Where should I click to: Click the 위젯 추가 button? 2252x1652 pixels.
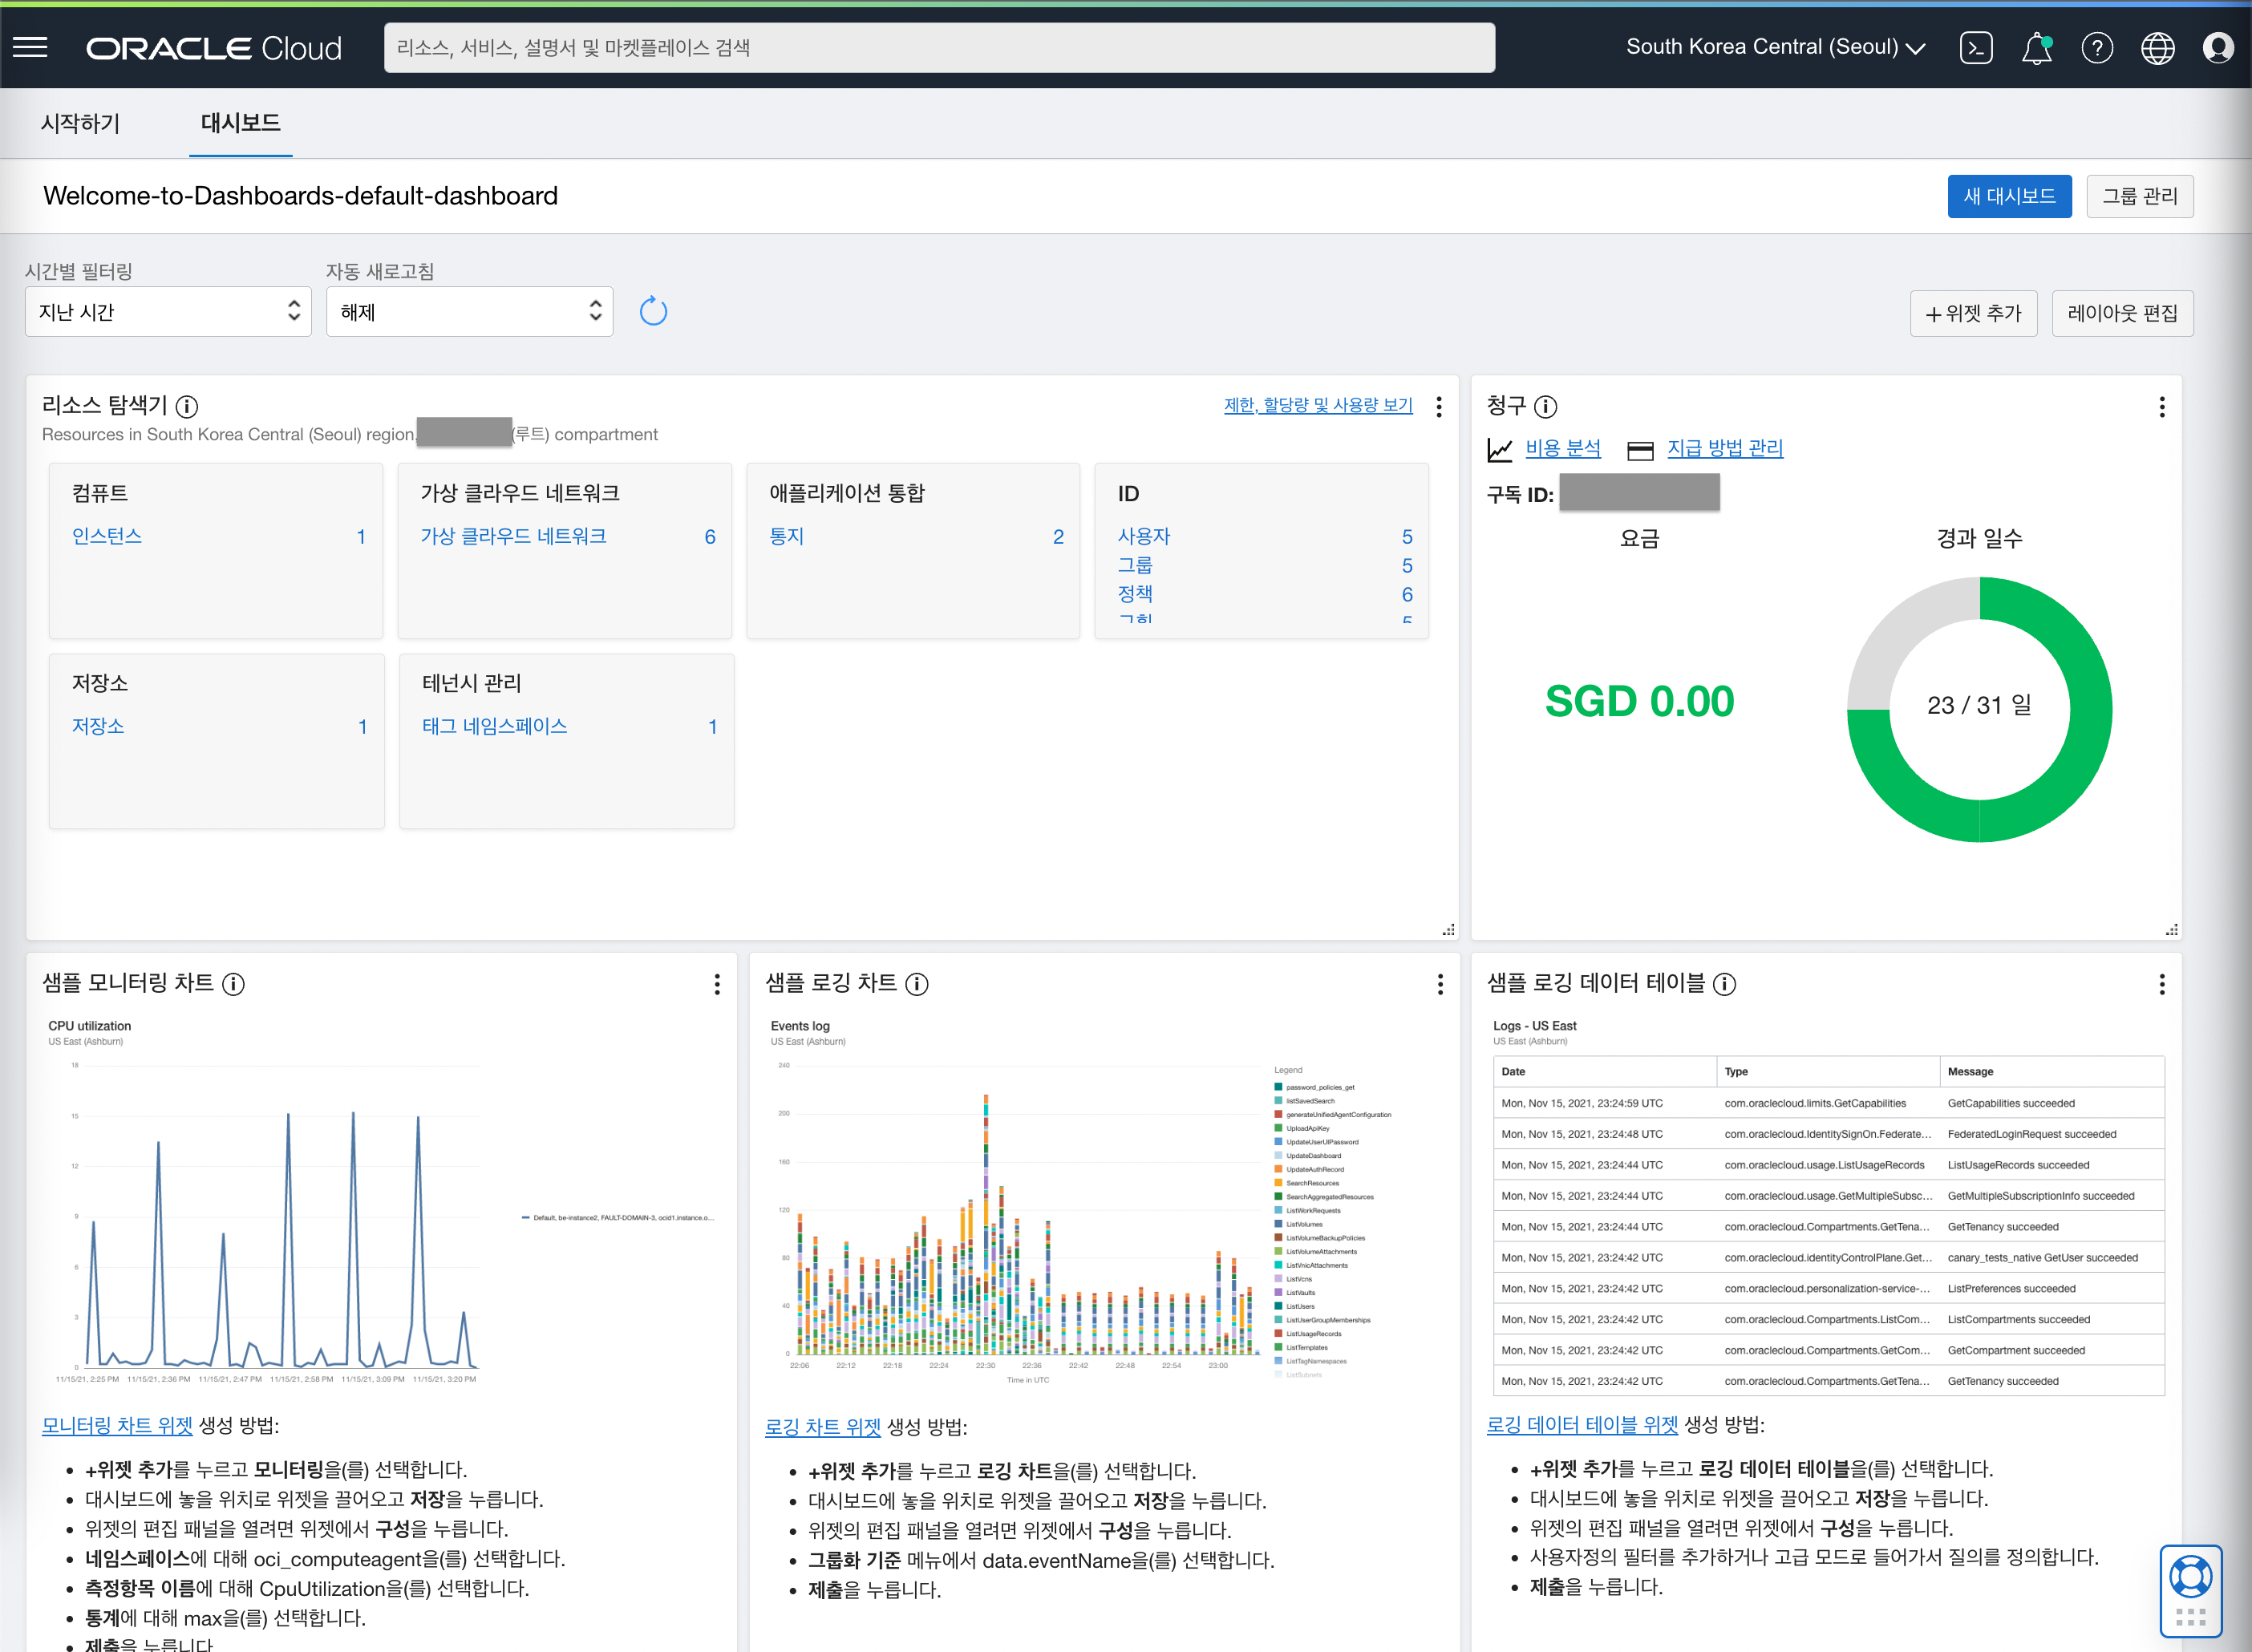[x=1973, y=313]
